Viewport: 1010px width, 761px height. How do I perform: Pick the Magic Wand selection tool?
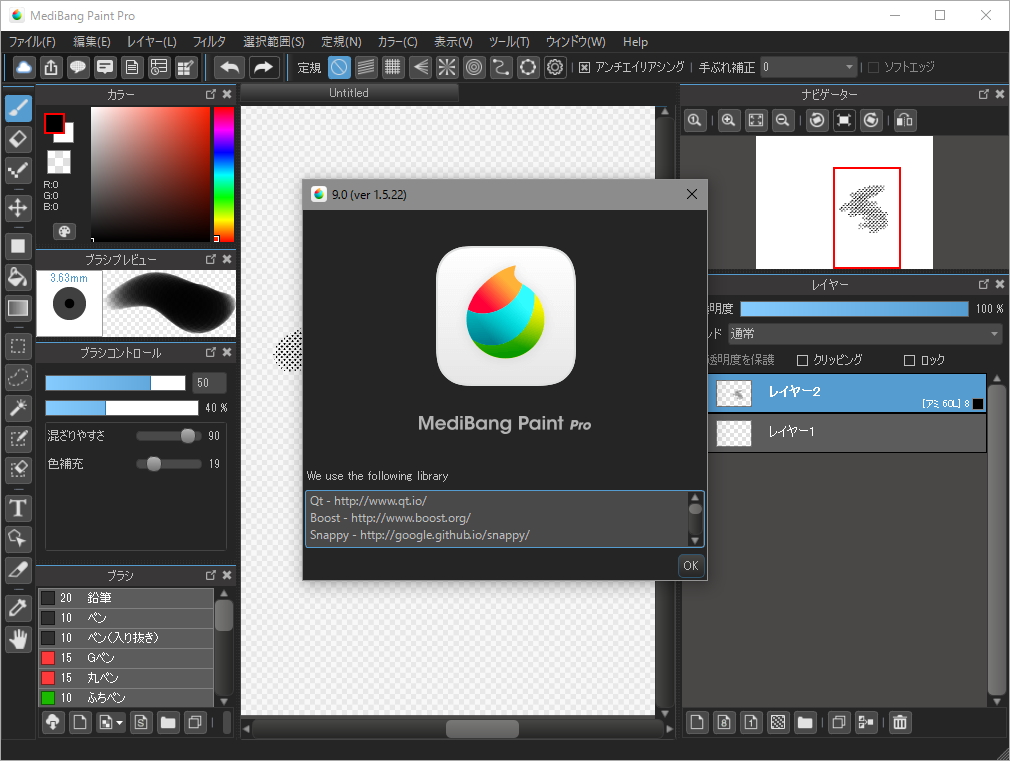[x=17, y=408]
